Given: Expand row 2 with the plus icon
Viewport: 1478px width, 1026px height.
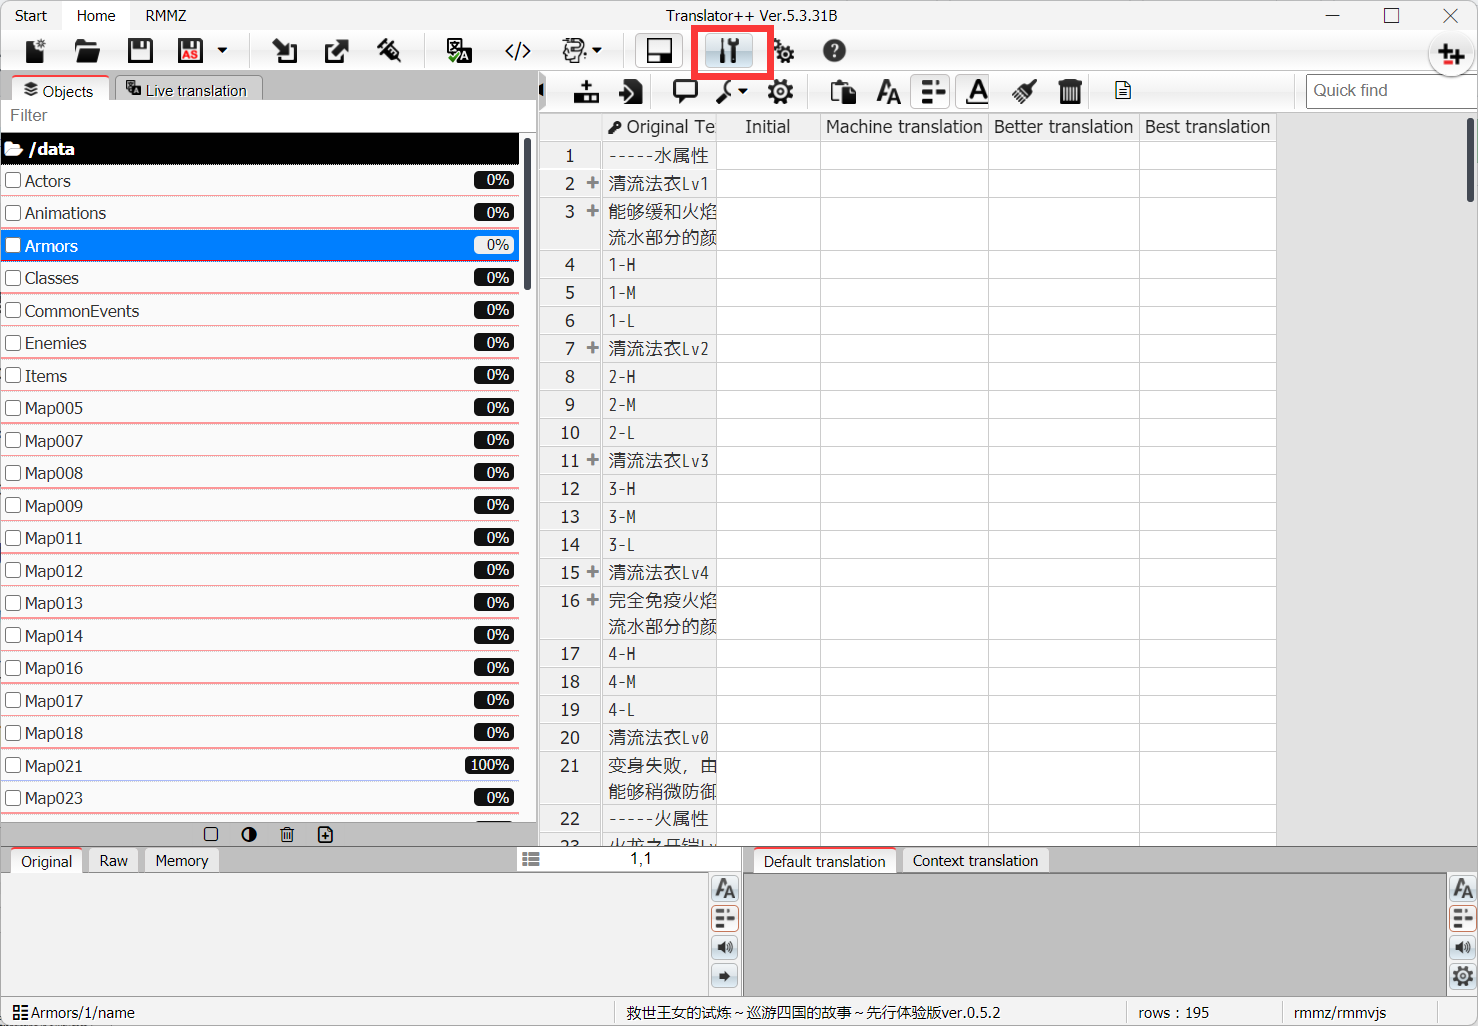Looking at the screenshot, I should click(592, 183).
